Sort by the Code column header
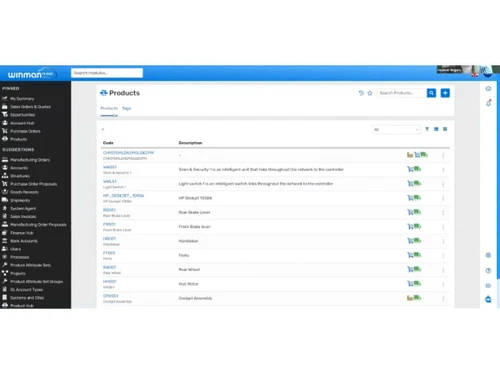 (x=108, y=143)
